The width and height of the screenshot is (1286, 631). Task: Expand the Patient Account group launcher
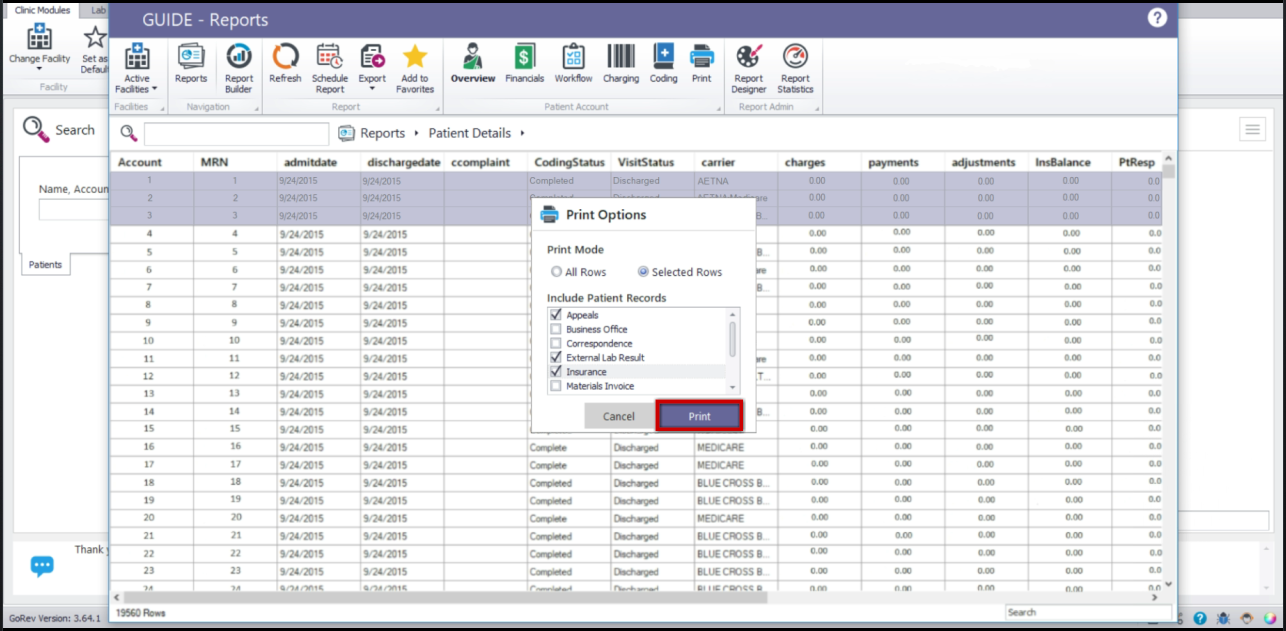(719, 107)
